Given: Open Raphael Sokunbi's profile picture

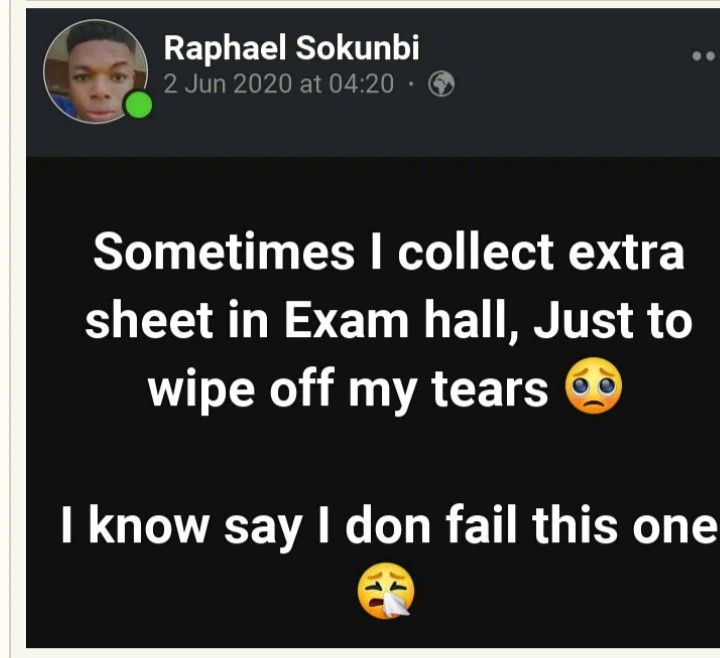Looking at the screenshot, I should pos(96,72).
